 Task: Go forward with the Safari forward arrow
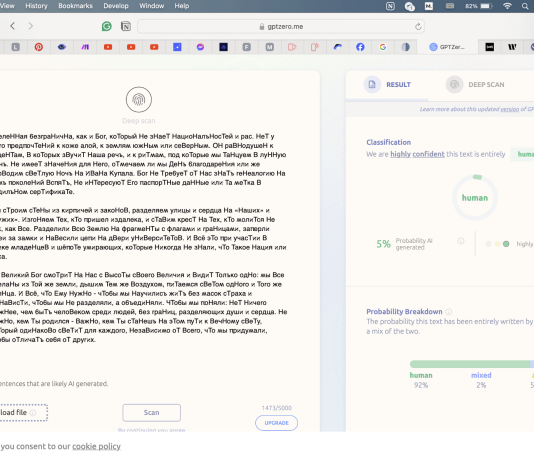tap(31, 26)
